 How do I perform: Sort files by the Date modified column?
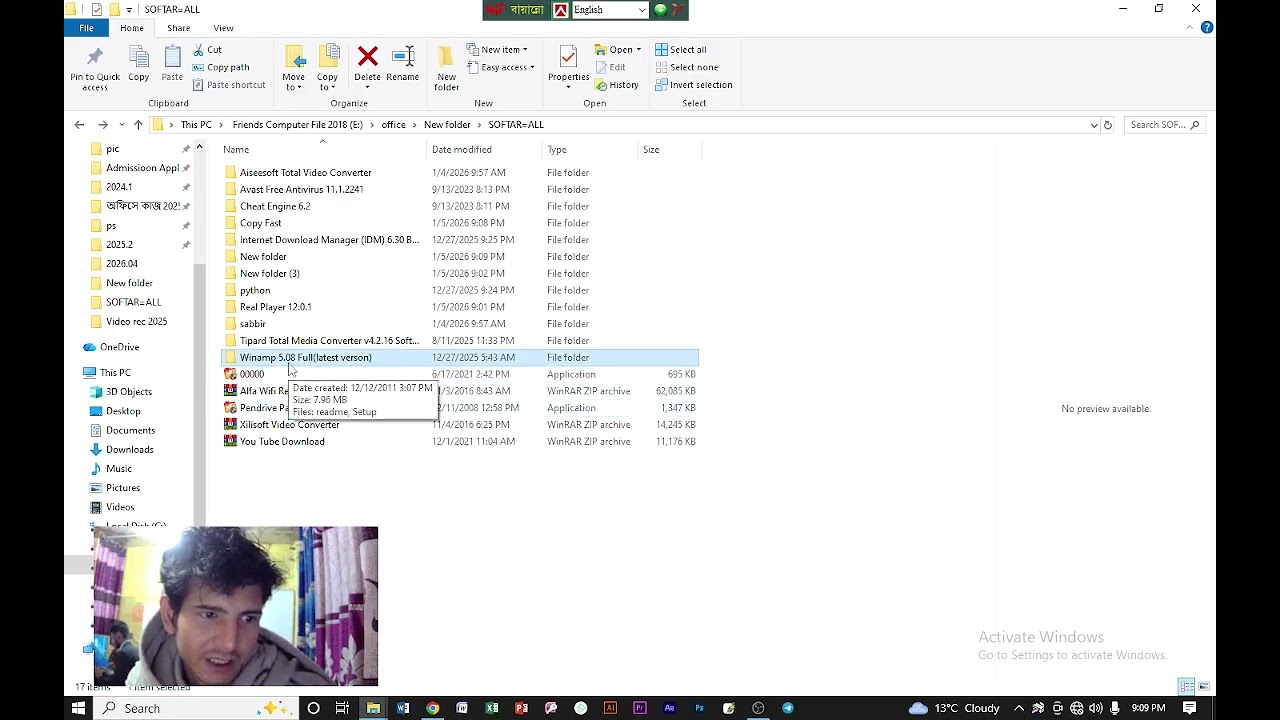(x=485, y=149)
